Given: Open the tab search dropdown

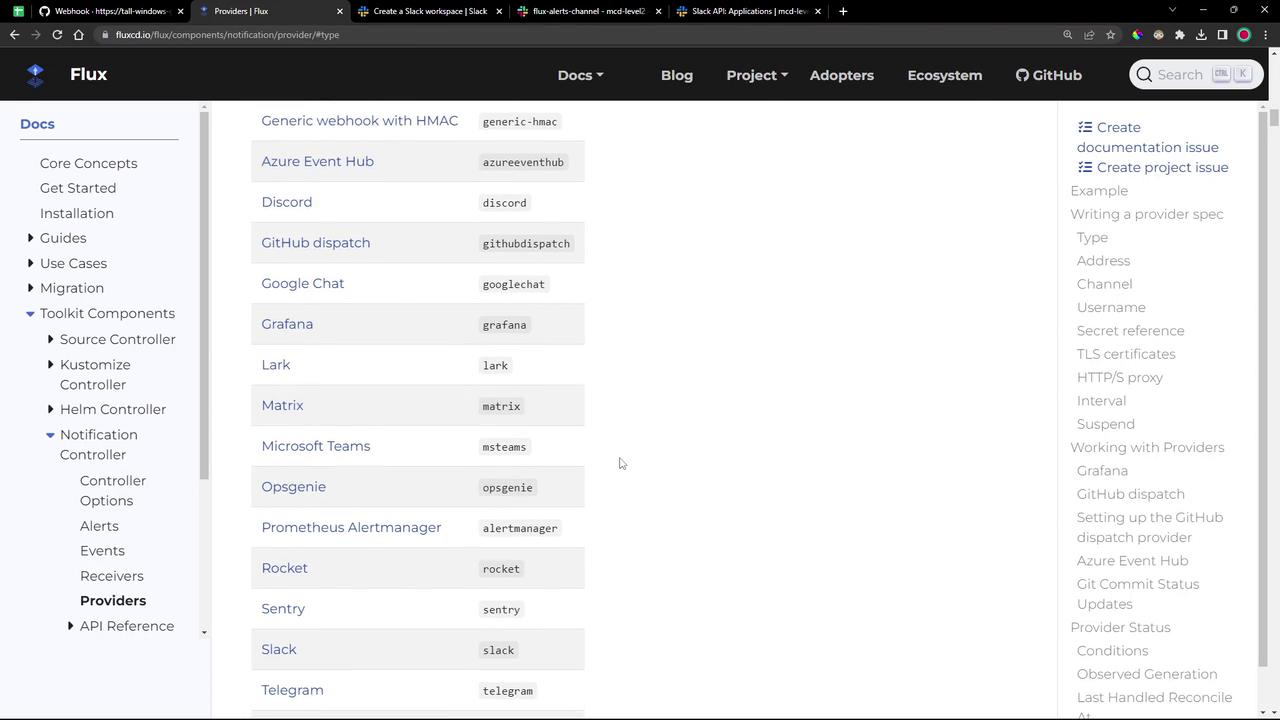Looking at the screenshot, I should [1172, 10].
